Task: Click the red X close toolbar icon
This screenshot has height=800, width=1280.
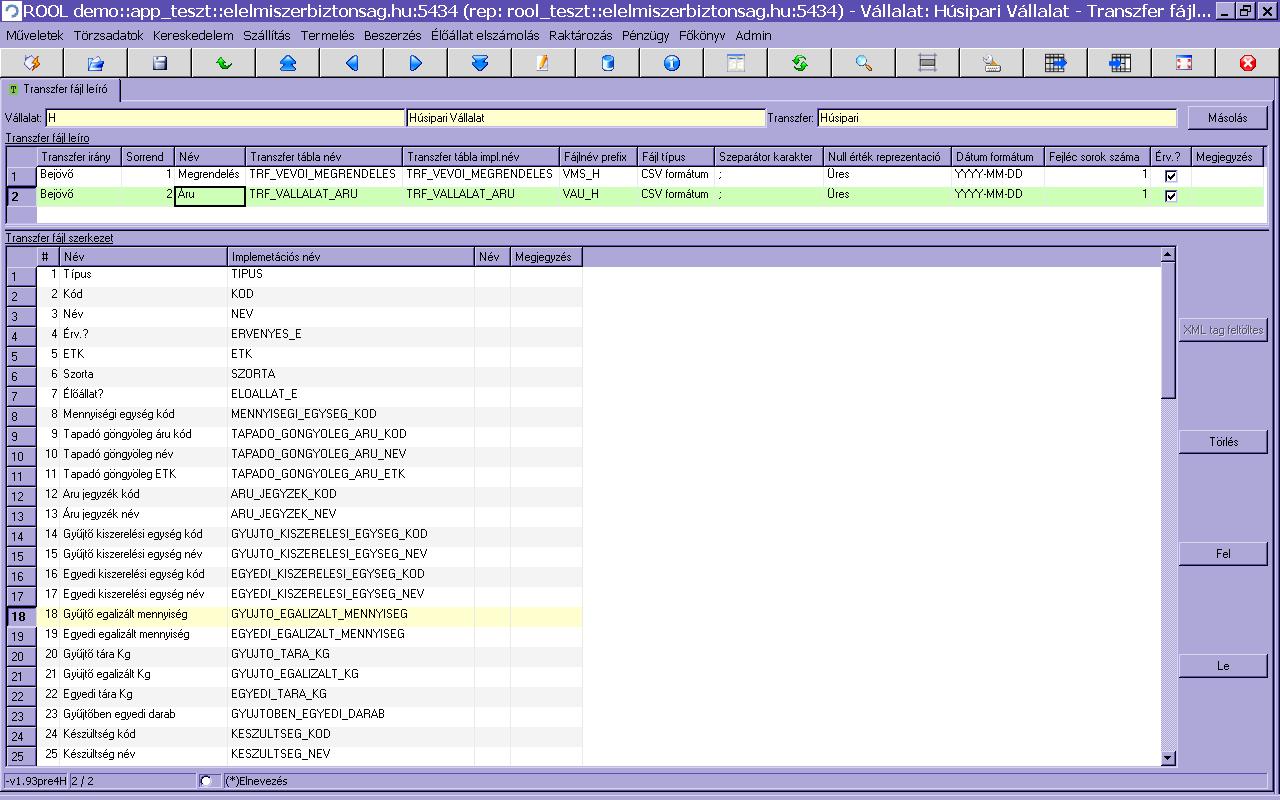Action: [x=1247, y=63]
